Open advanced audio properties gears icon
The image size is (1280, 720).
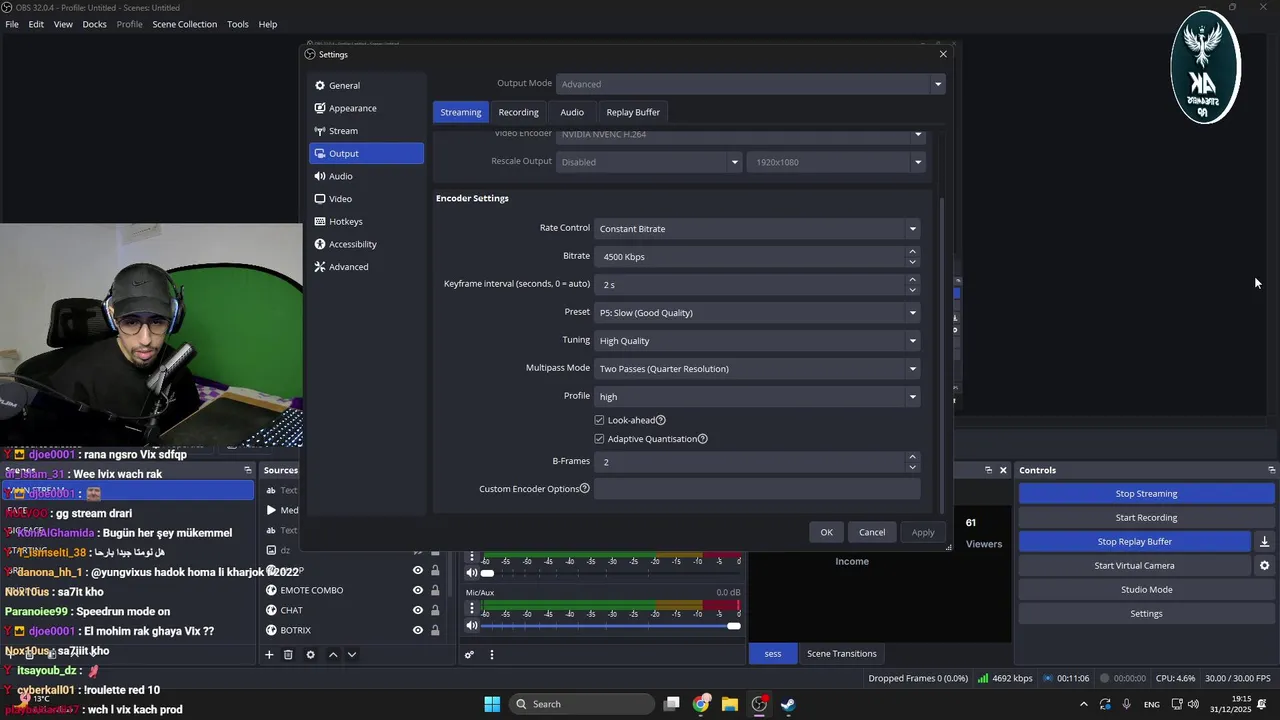click(468, 655)
